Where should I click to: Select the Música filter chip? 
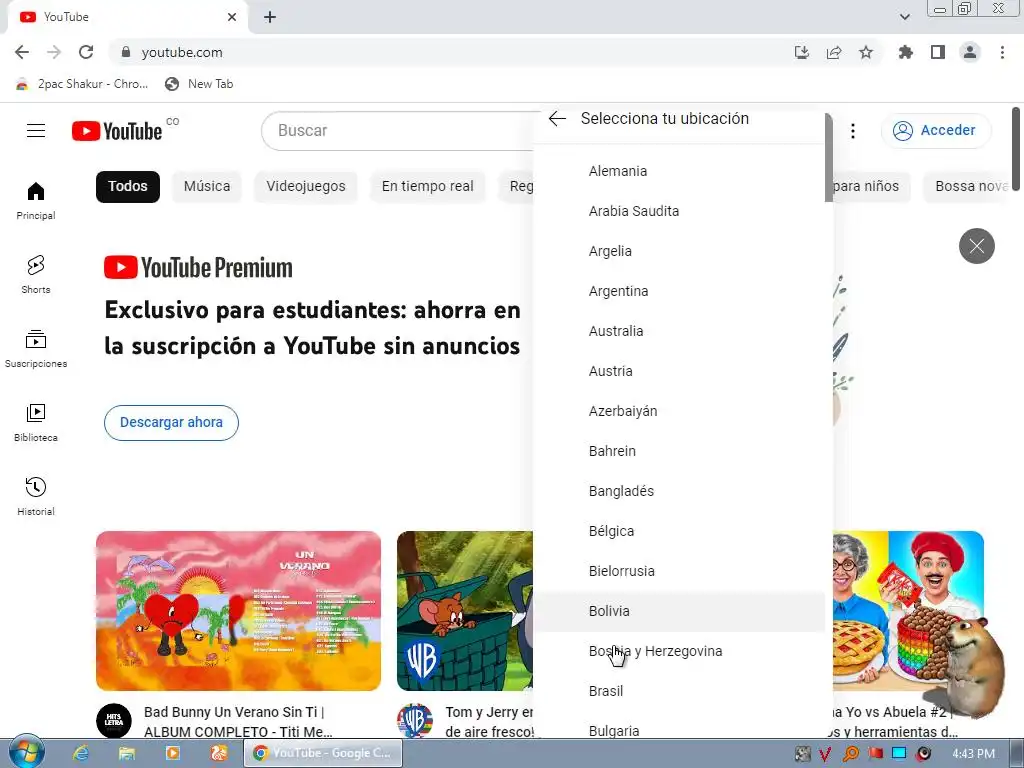(x=207, y=187)
